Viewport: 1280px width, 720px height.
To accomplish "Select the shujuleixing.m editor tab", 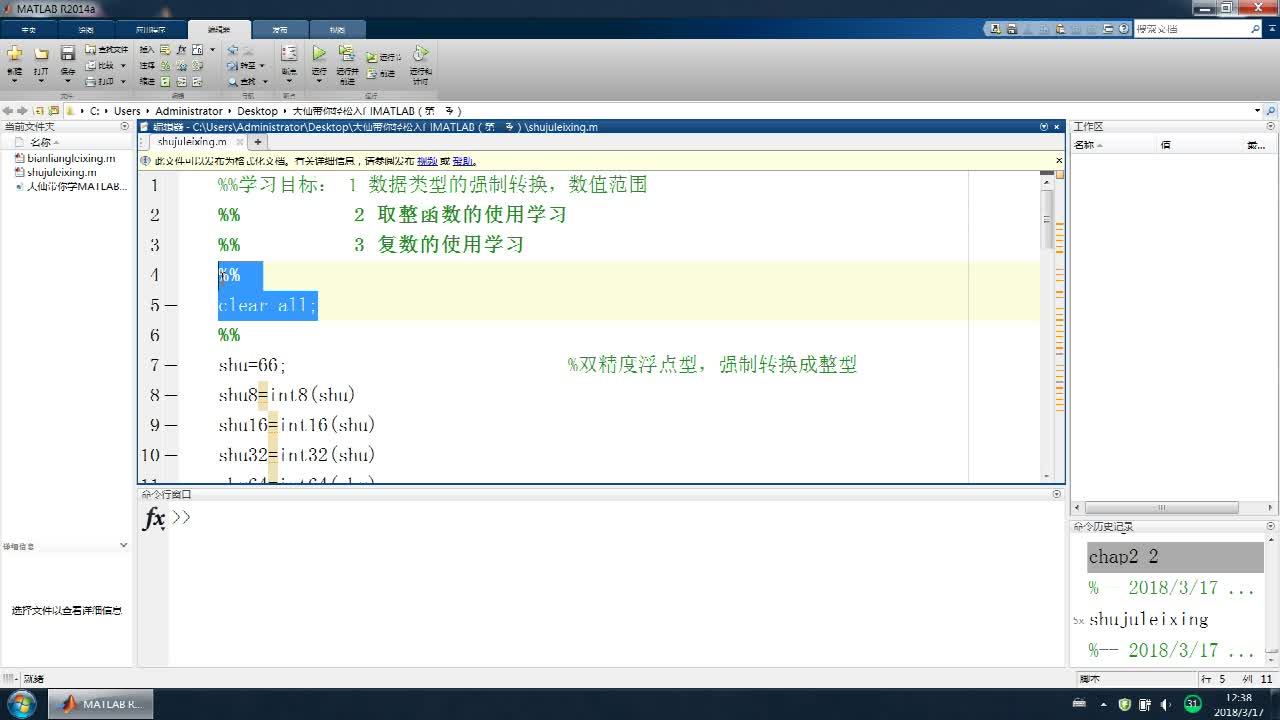I will pyautogui.click(x=192, y=142).
